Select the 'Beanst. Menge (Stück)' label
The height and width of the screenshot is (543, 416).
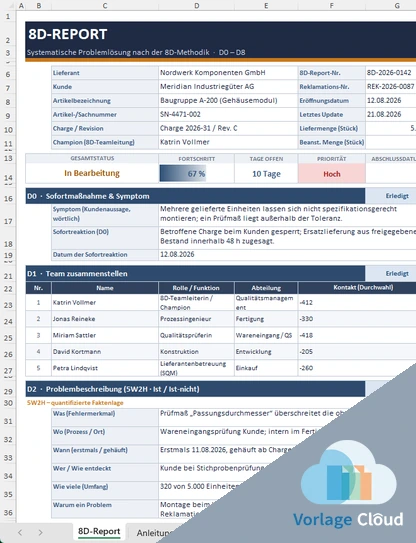(x=331, y=142)
